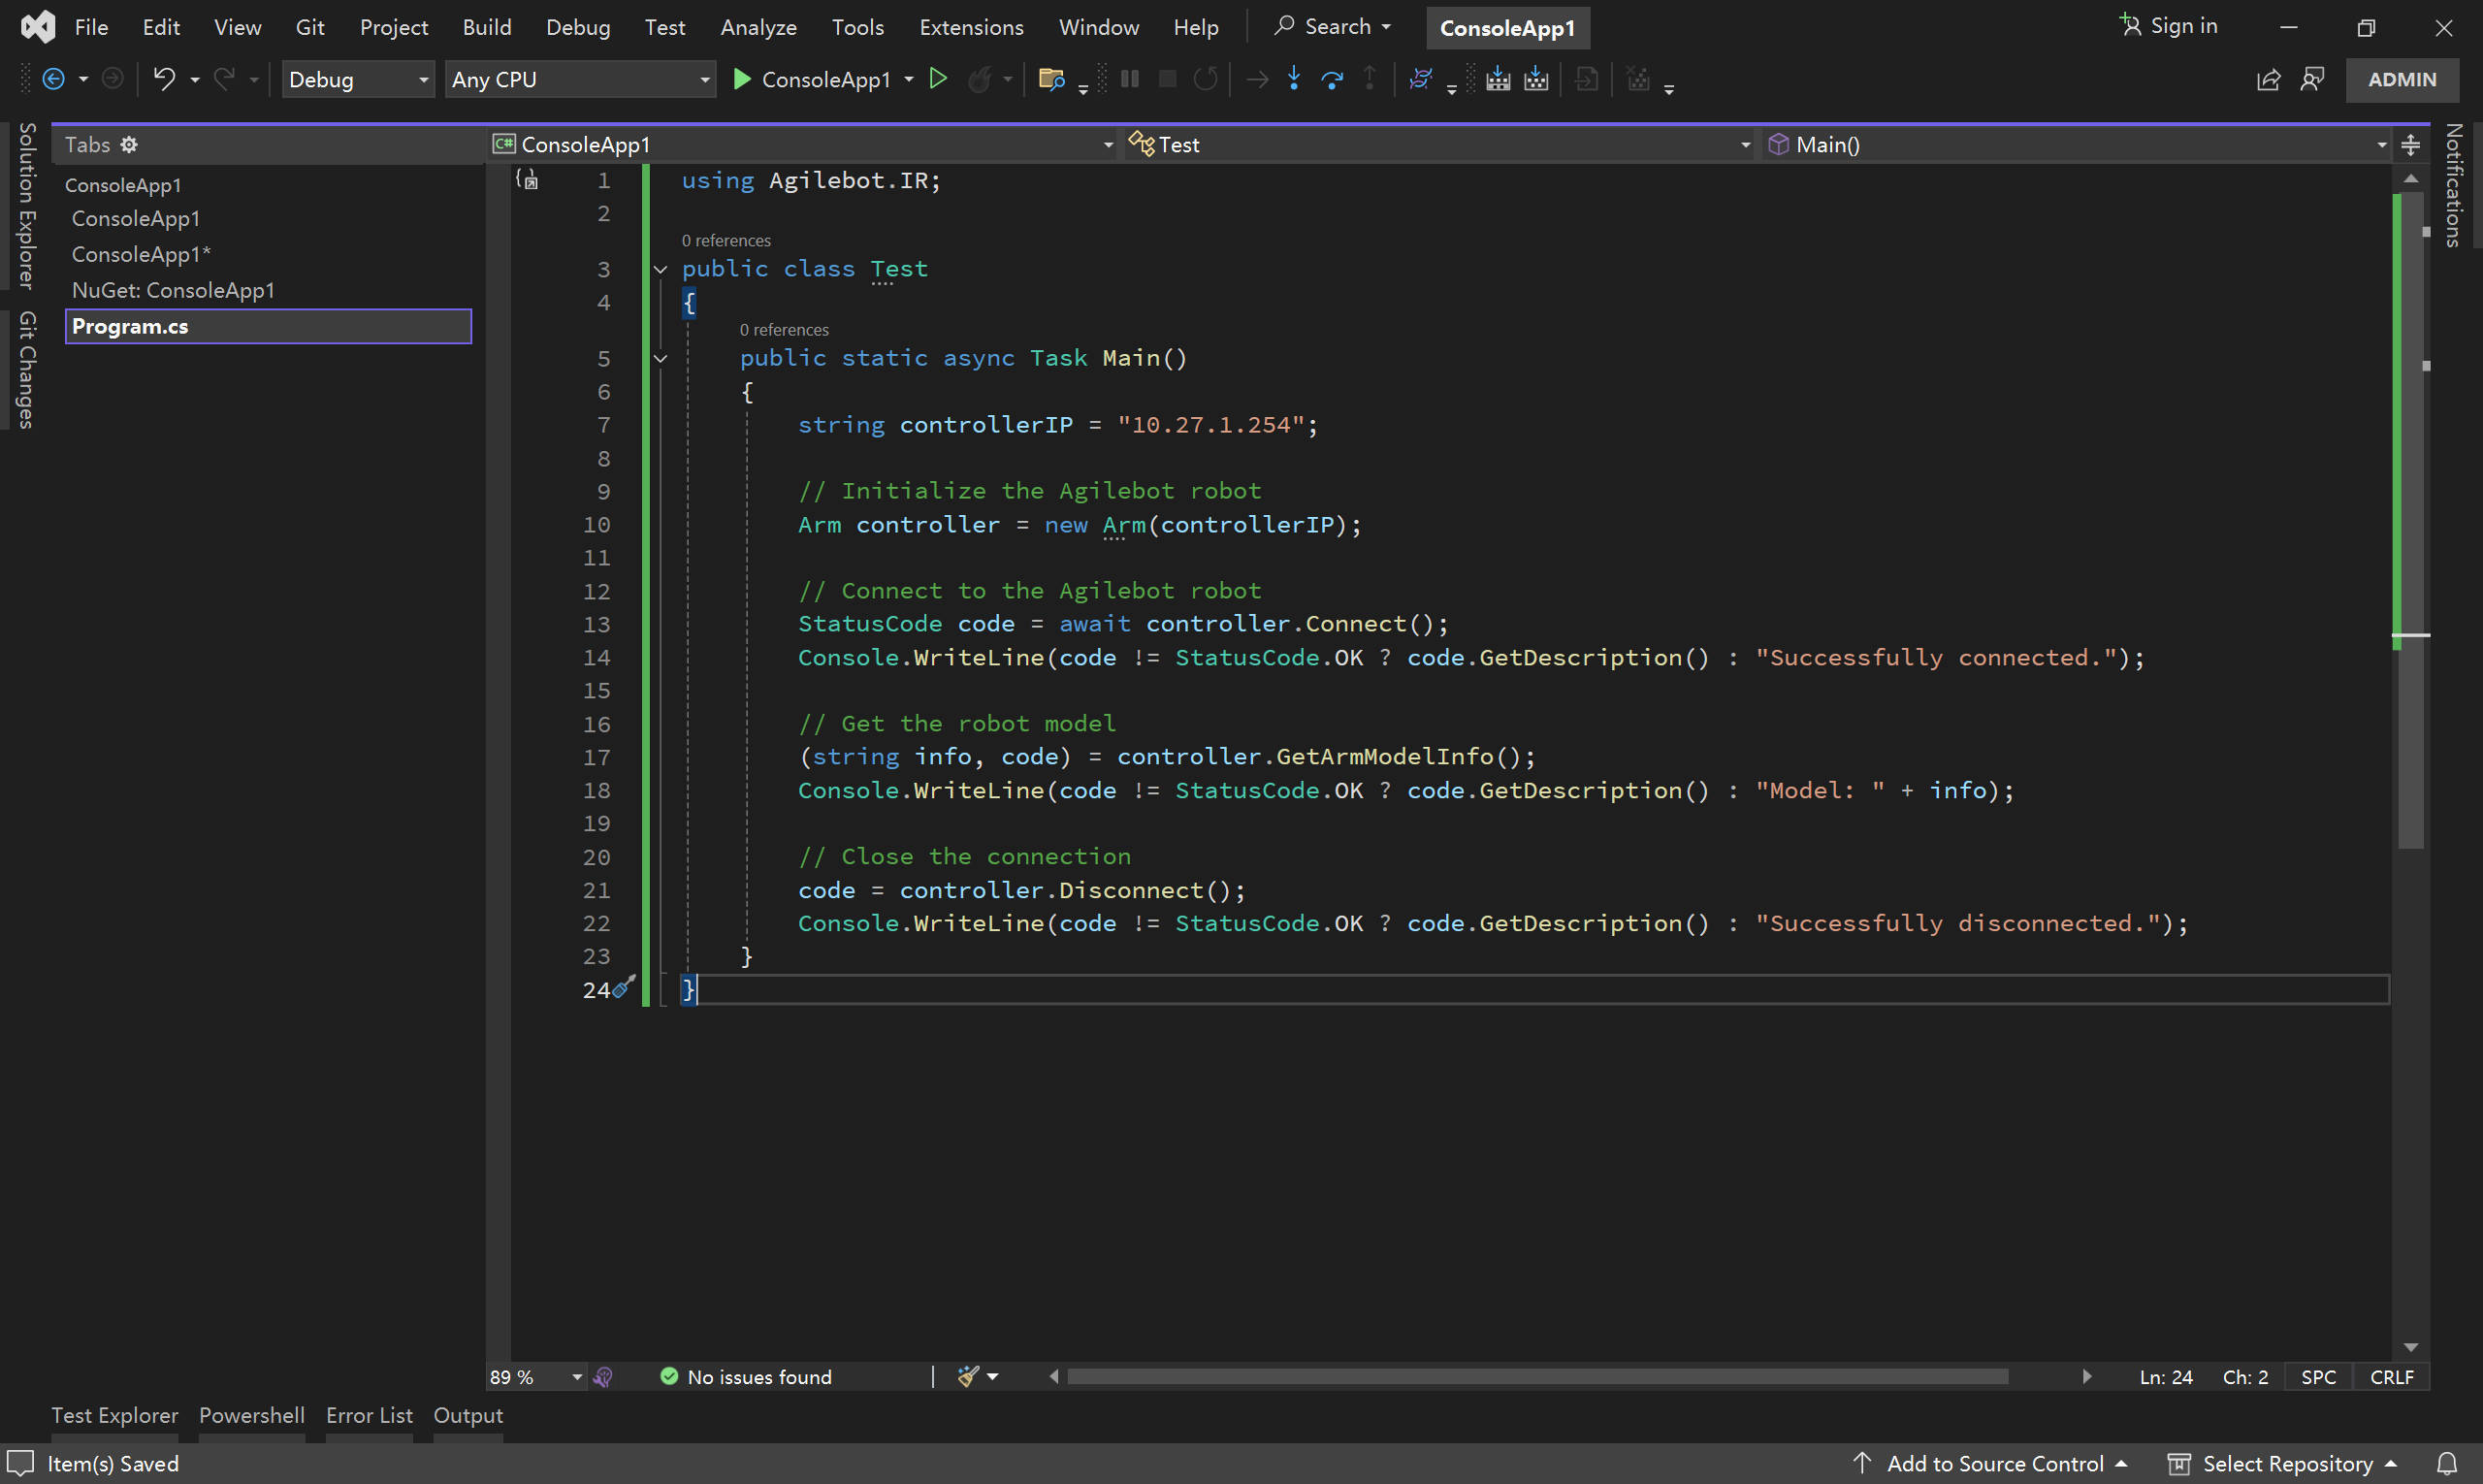
Task: Click the Live Share icon
Action: (x=2269, y=80)
